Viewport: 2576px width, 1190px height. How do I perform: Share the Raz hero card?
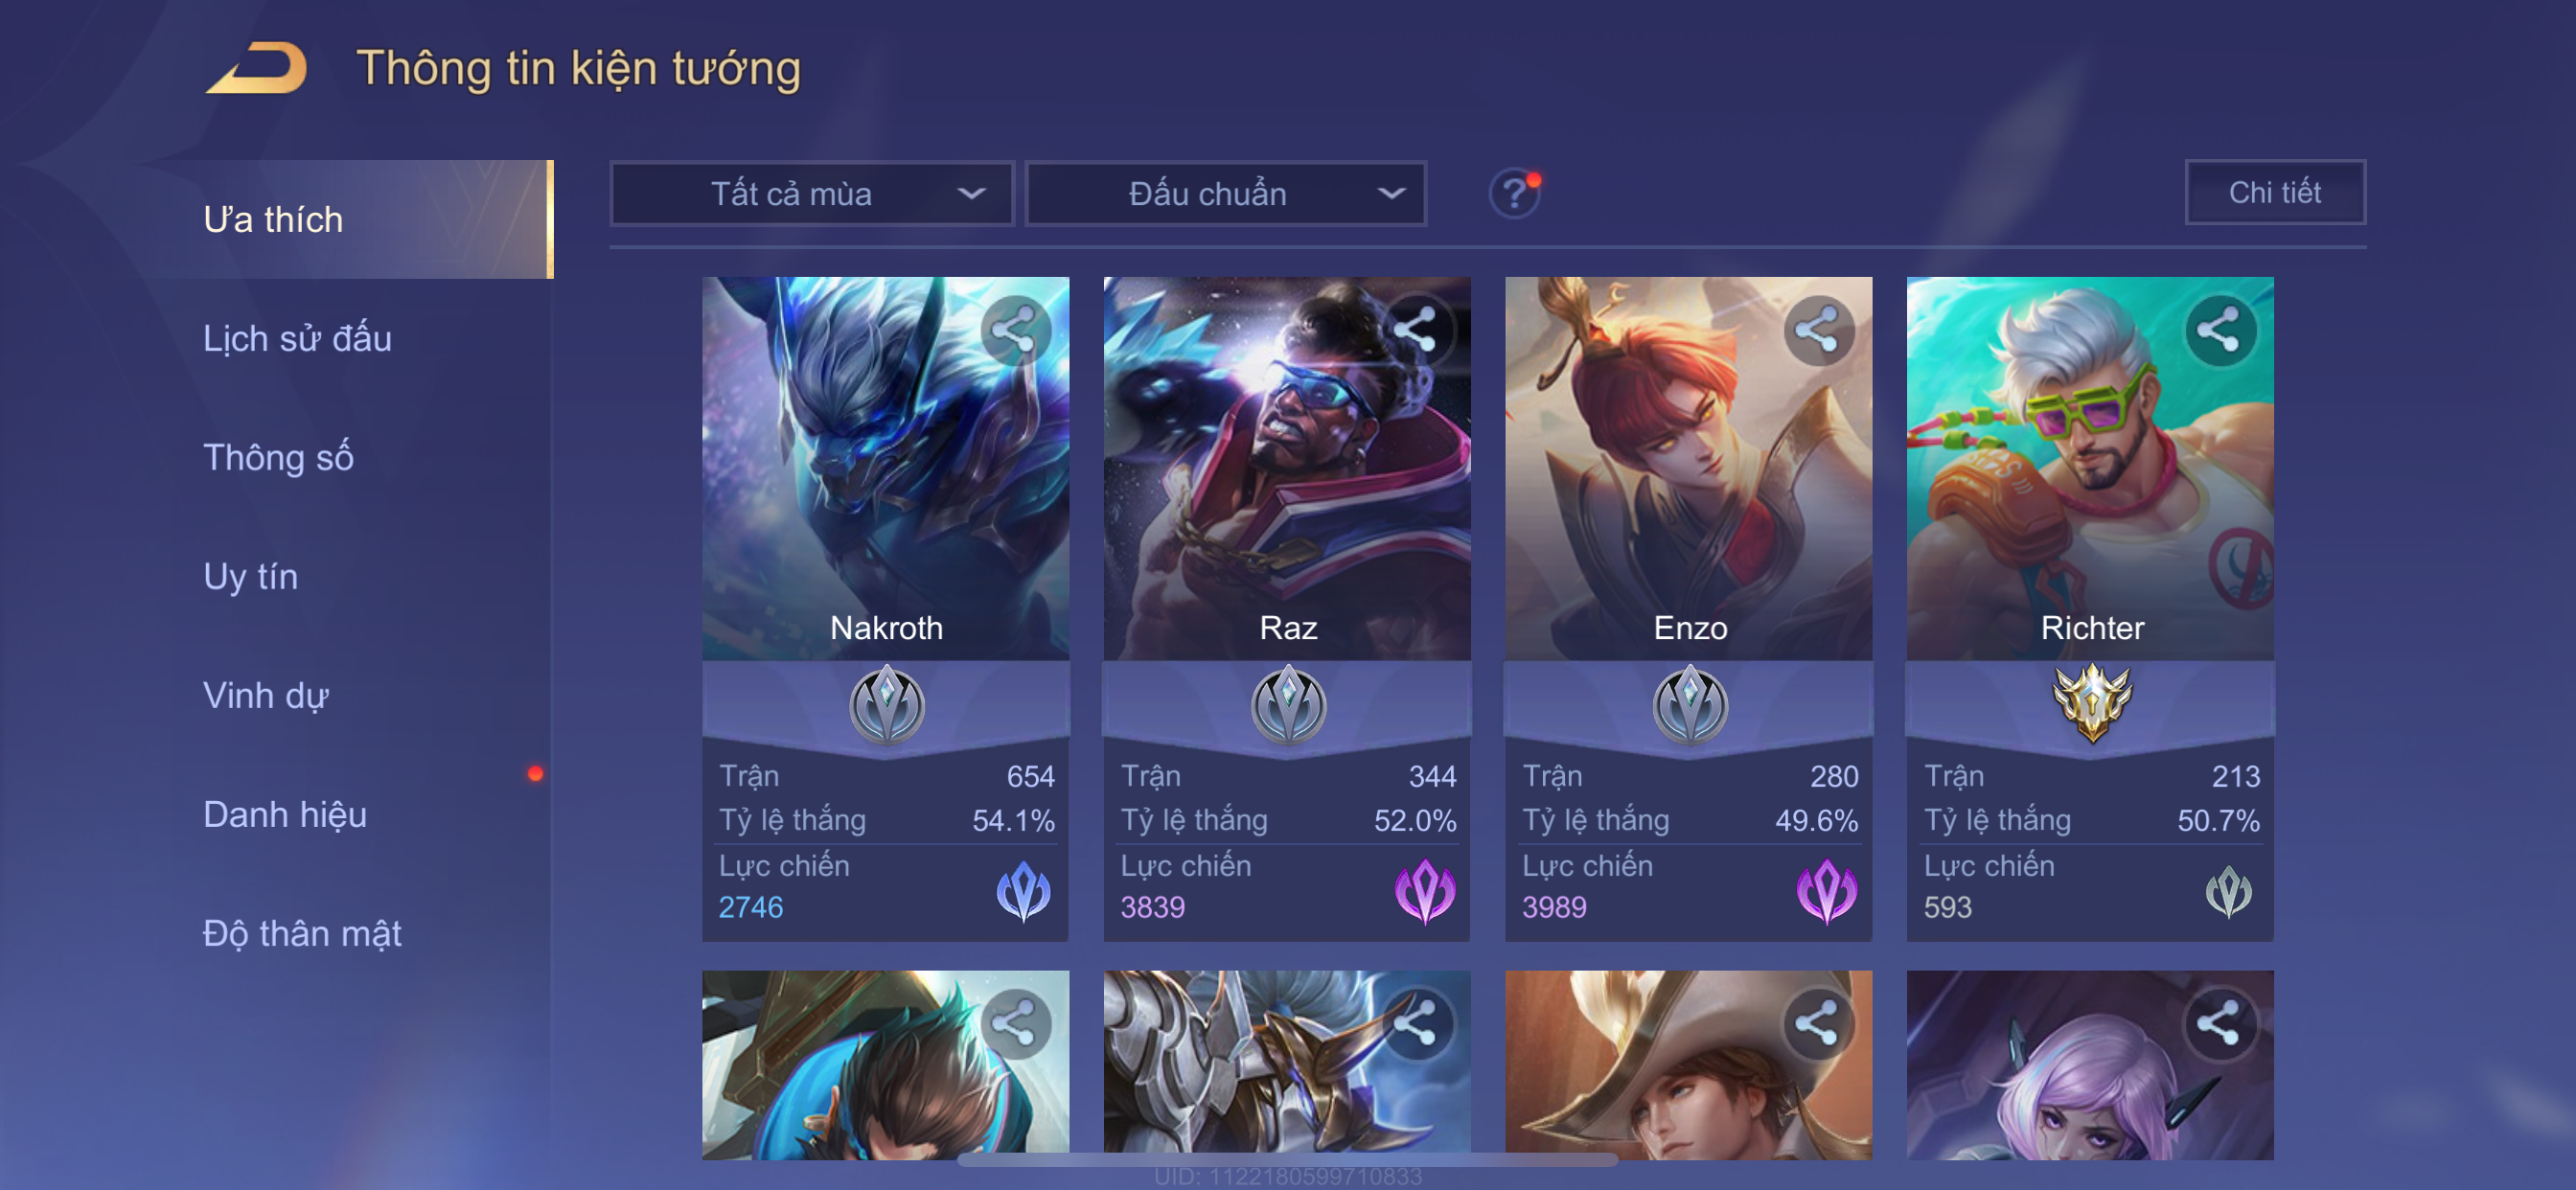(1416, 330)
